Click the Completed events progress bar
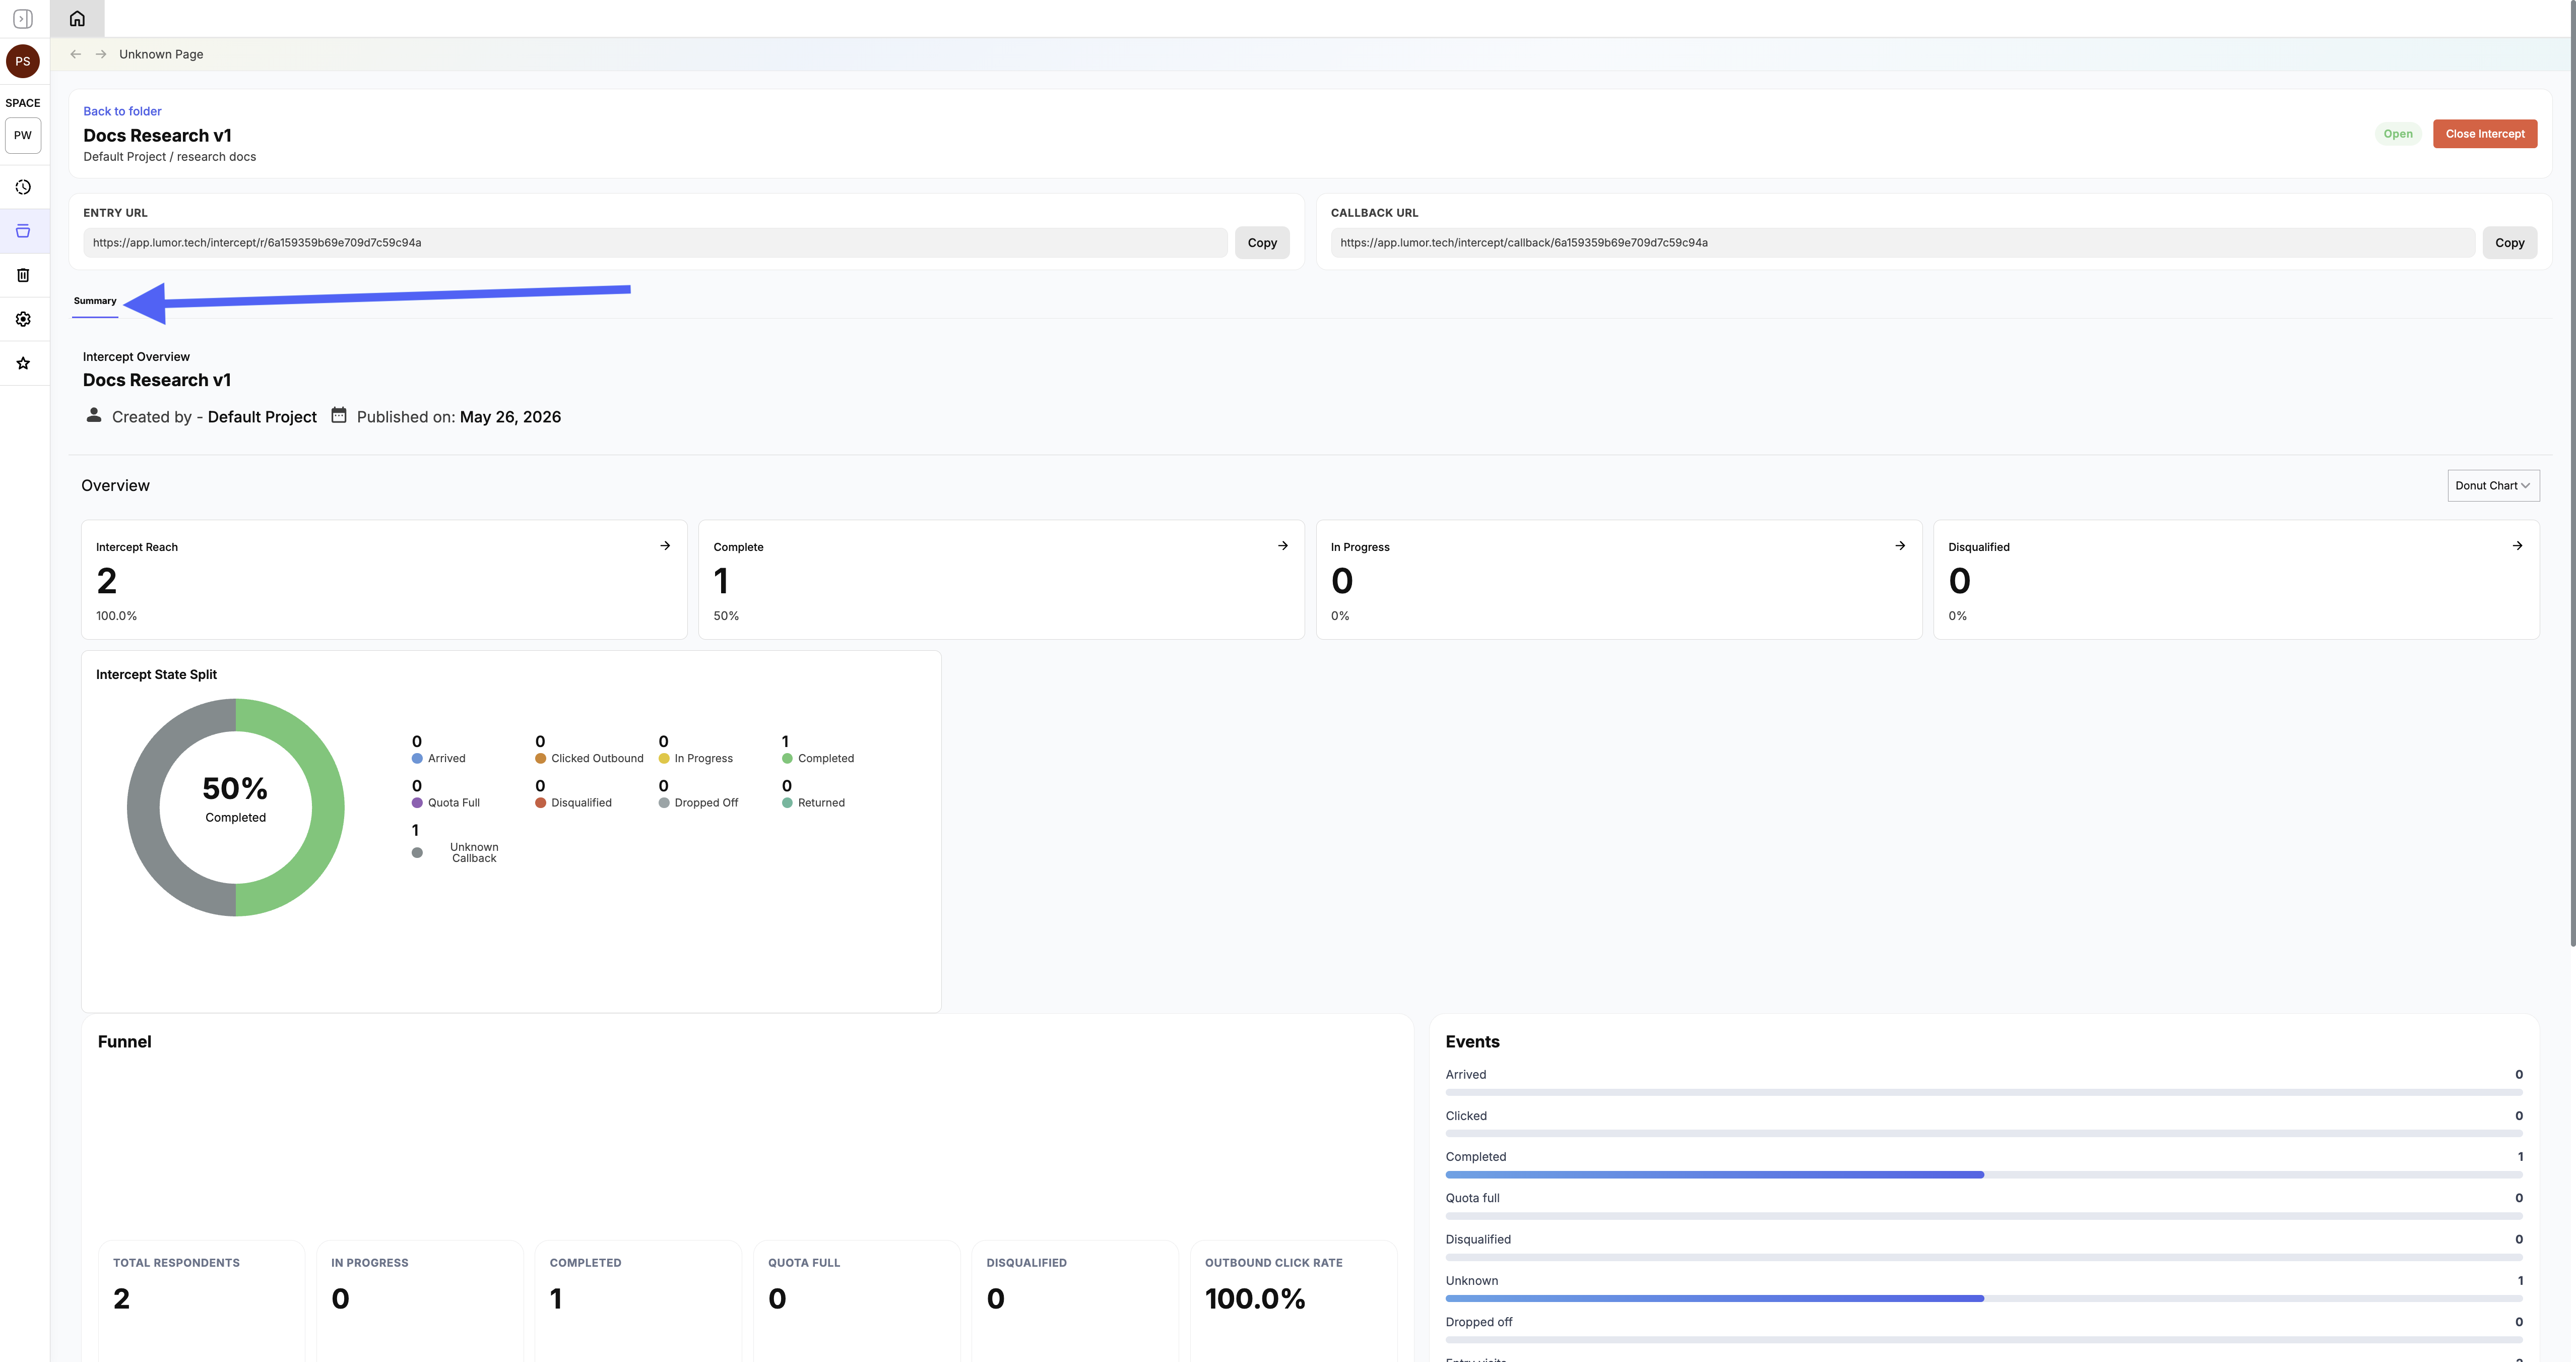The height and width of the screenshot is (1362, 2576). (1983, 1175)
